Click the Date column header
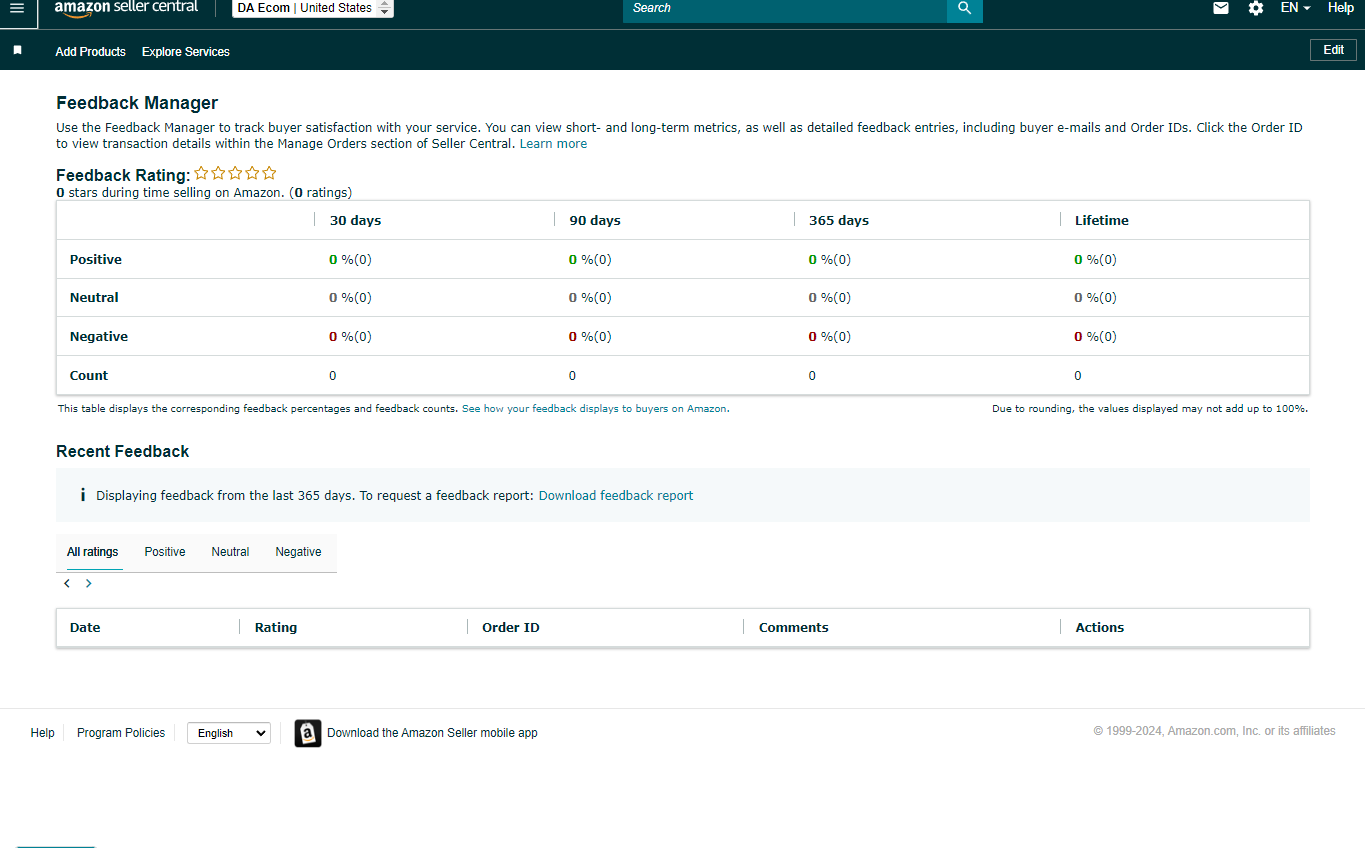The image size is (1365, 848). [85, 628]
